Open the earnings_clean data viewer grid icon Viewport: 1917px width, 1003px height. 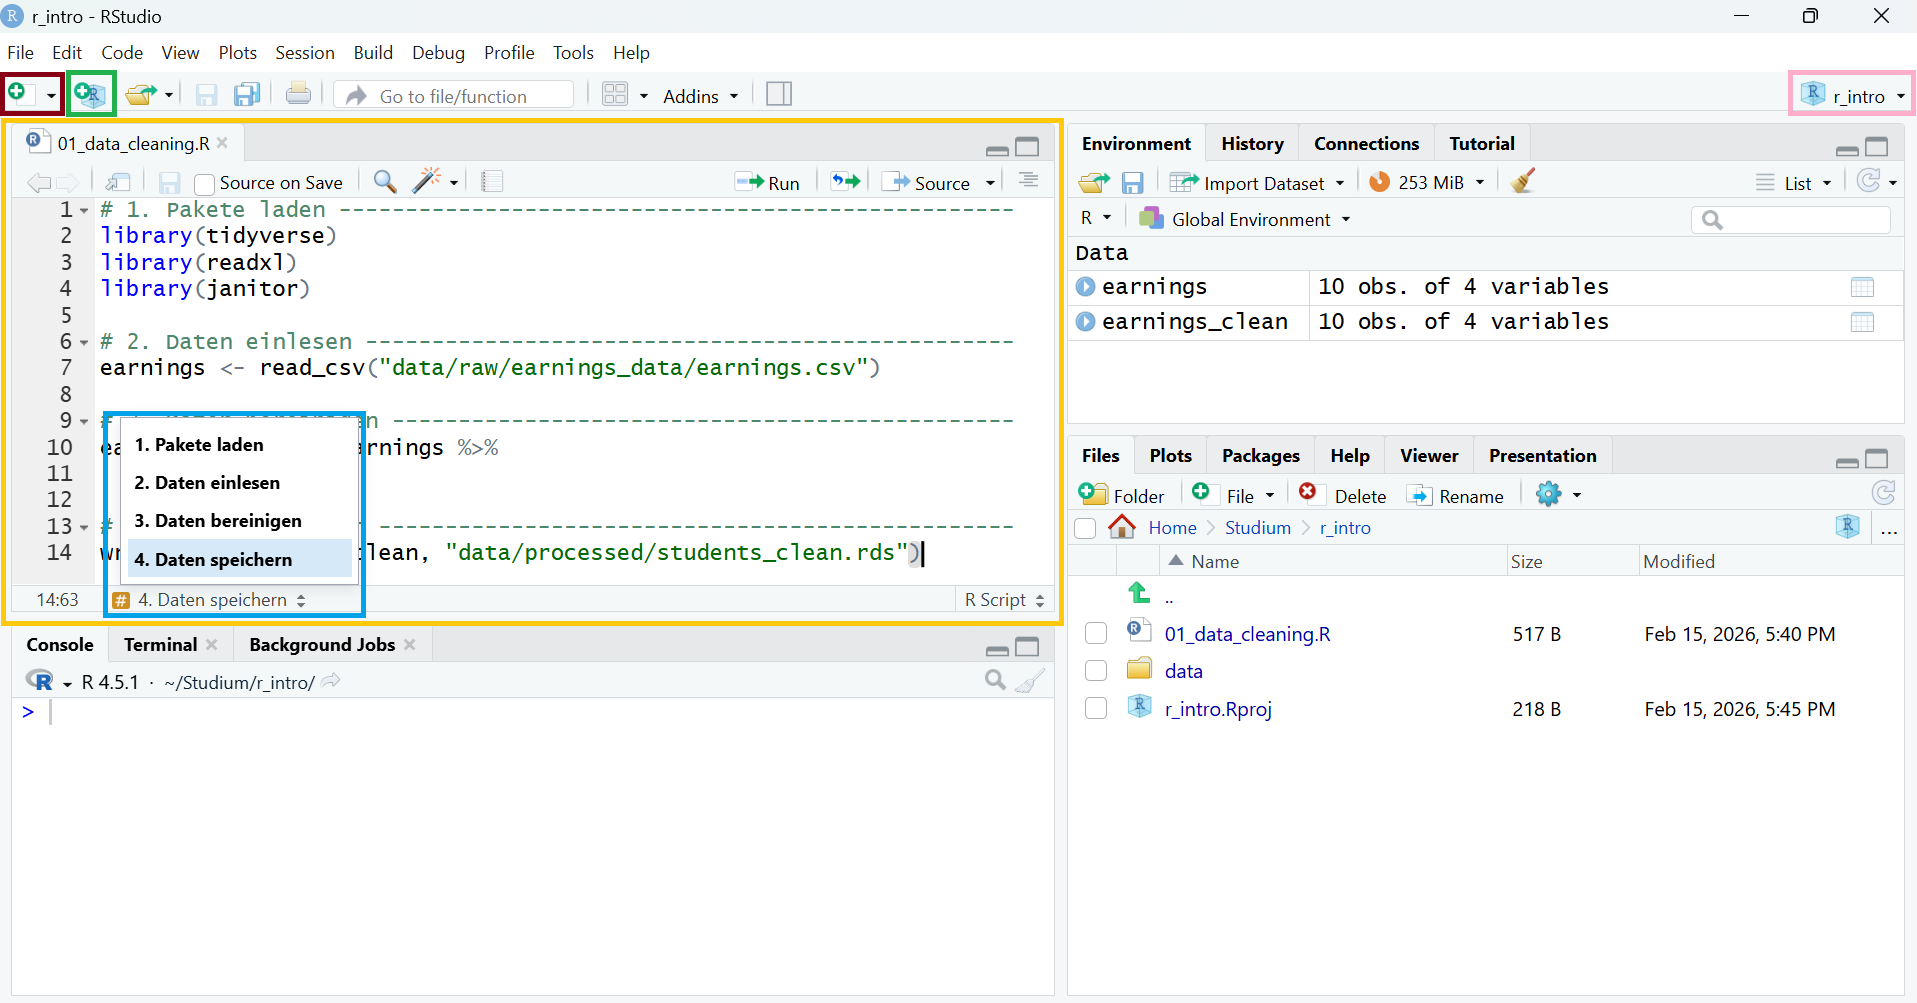1862,322
